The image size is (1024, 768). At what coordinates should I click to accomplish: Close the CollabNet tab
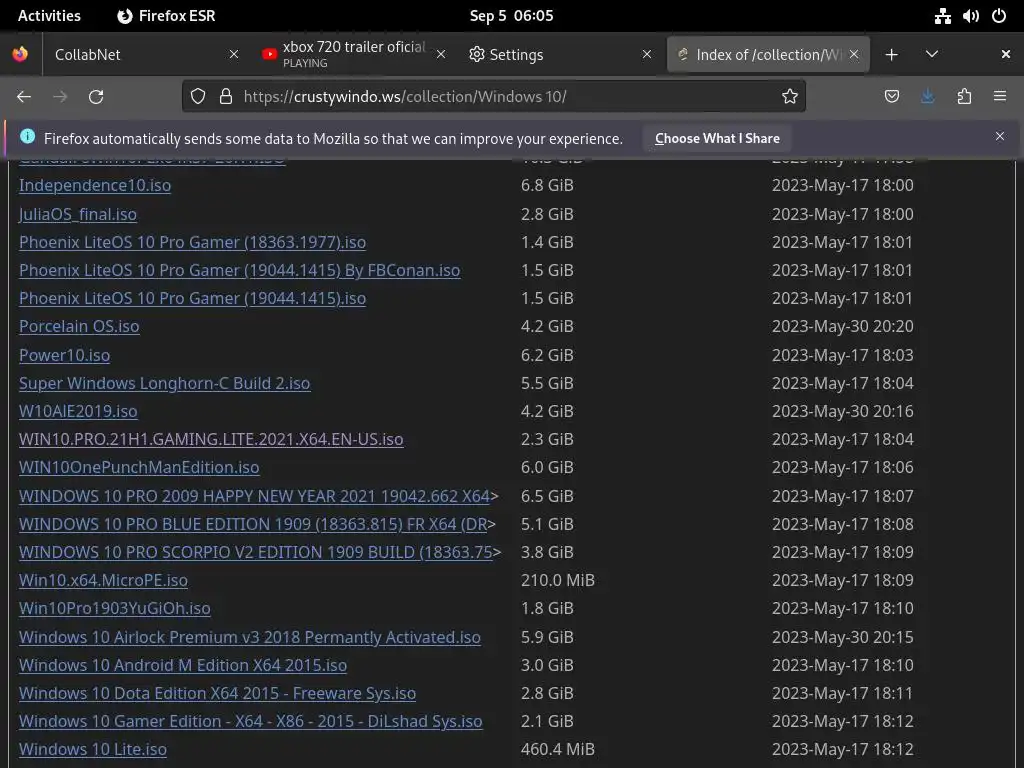pos(234,54)
